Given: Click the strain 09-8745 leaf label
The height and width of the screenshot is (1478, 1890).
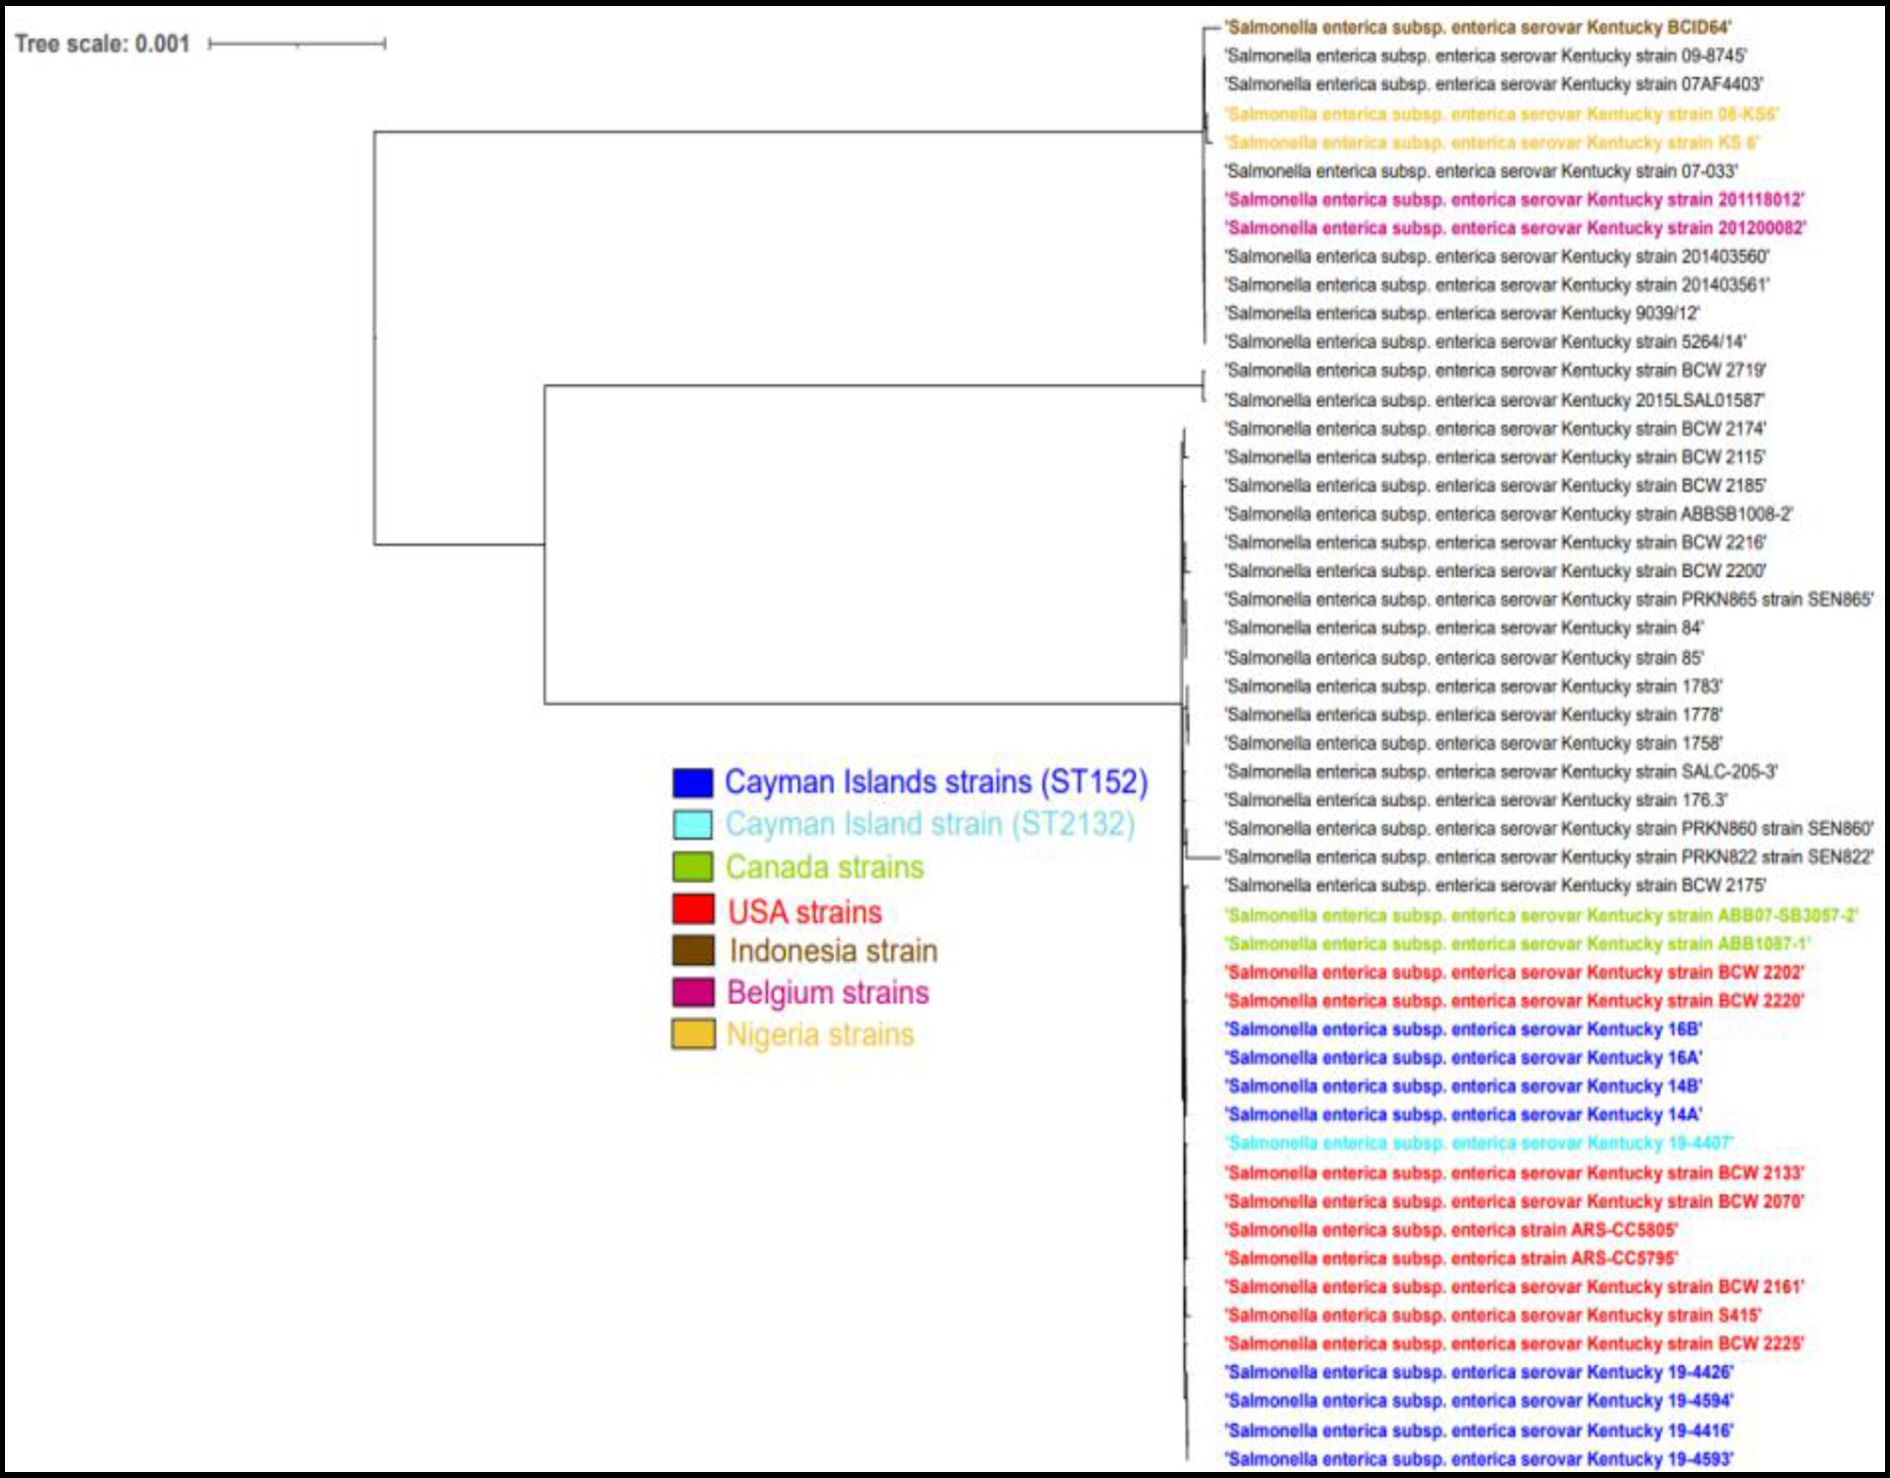Looking at the screenshot, I should click(1486, 56).
